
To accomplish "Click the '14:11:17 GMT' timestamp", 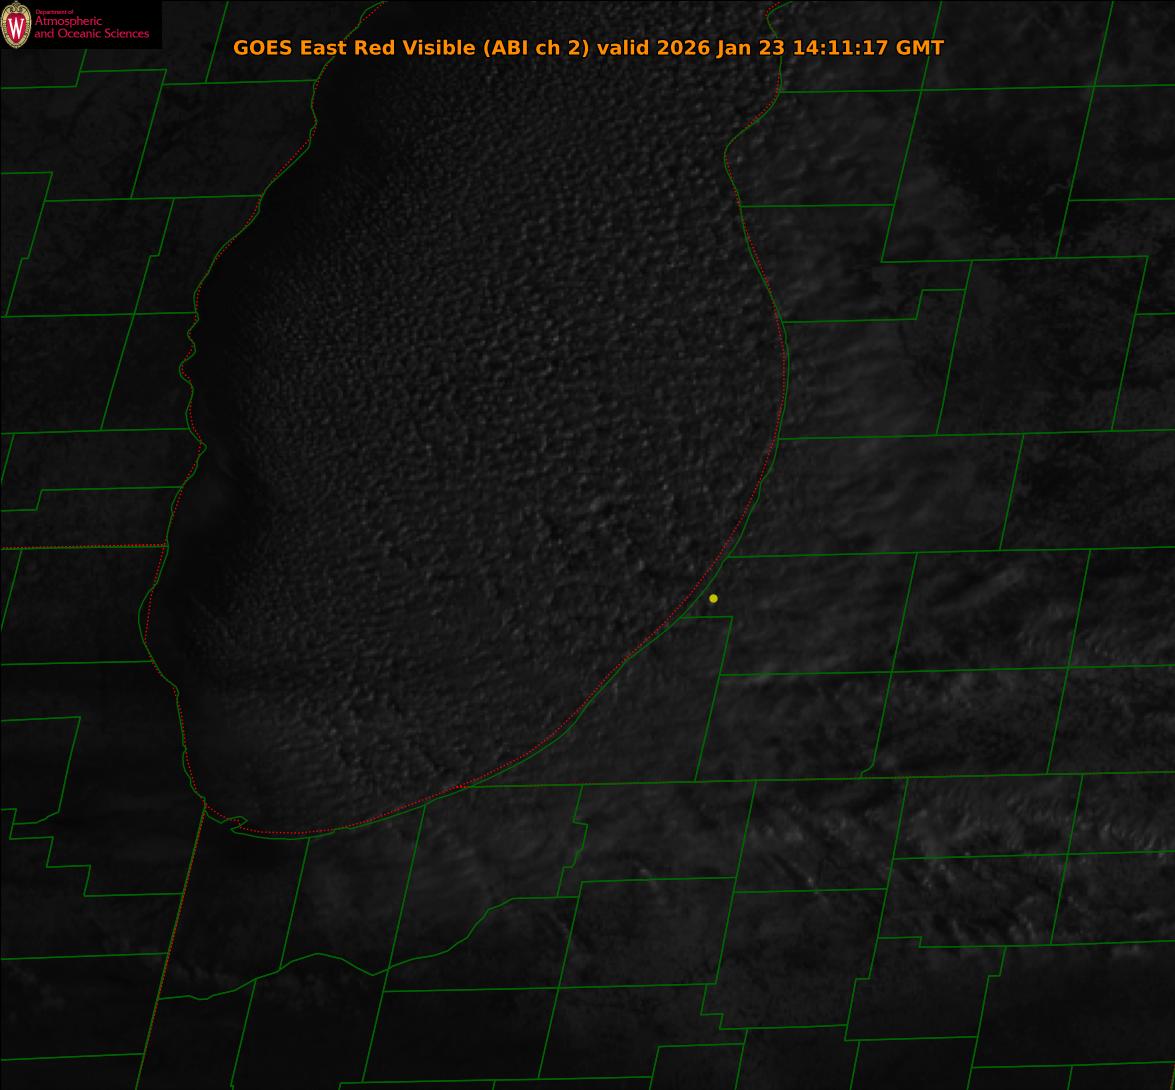I will point(868,48).
